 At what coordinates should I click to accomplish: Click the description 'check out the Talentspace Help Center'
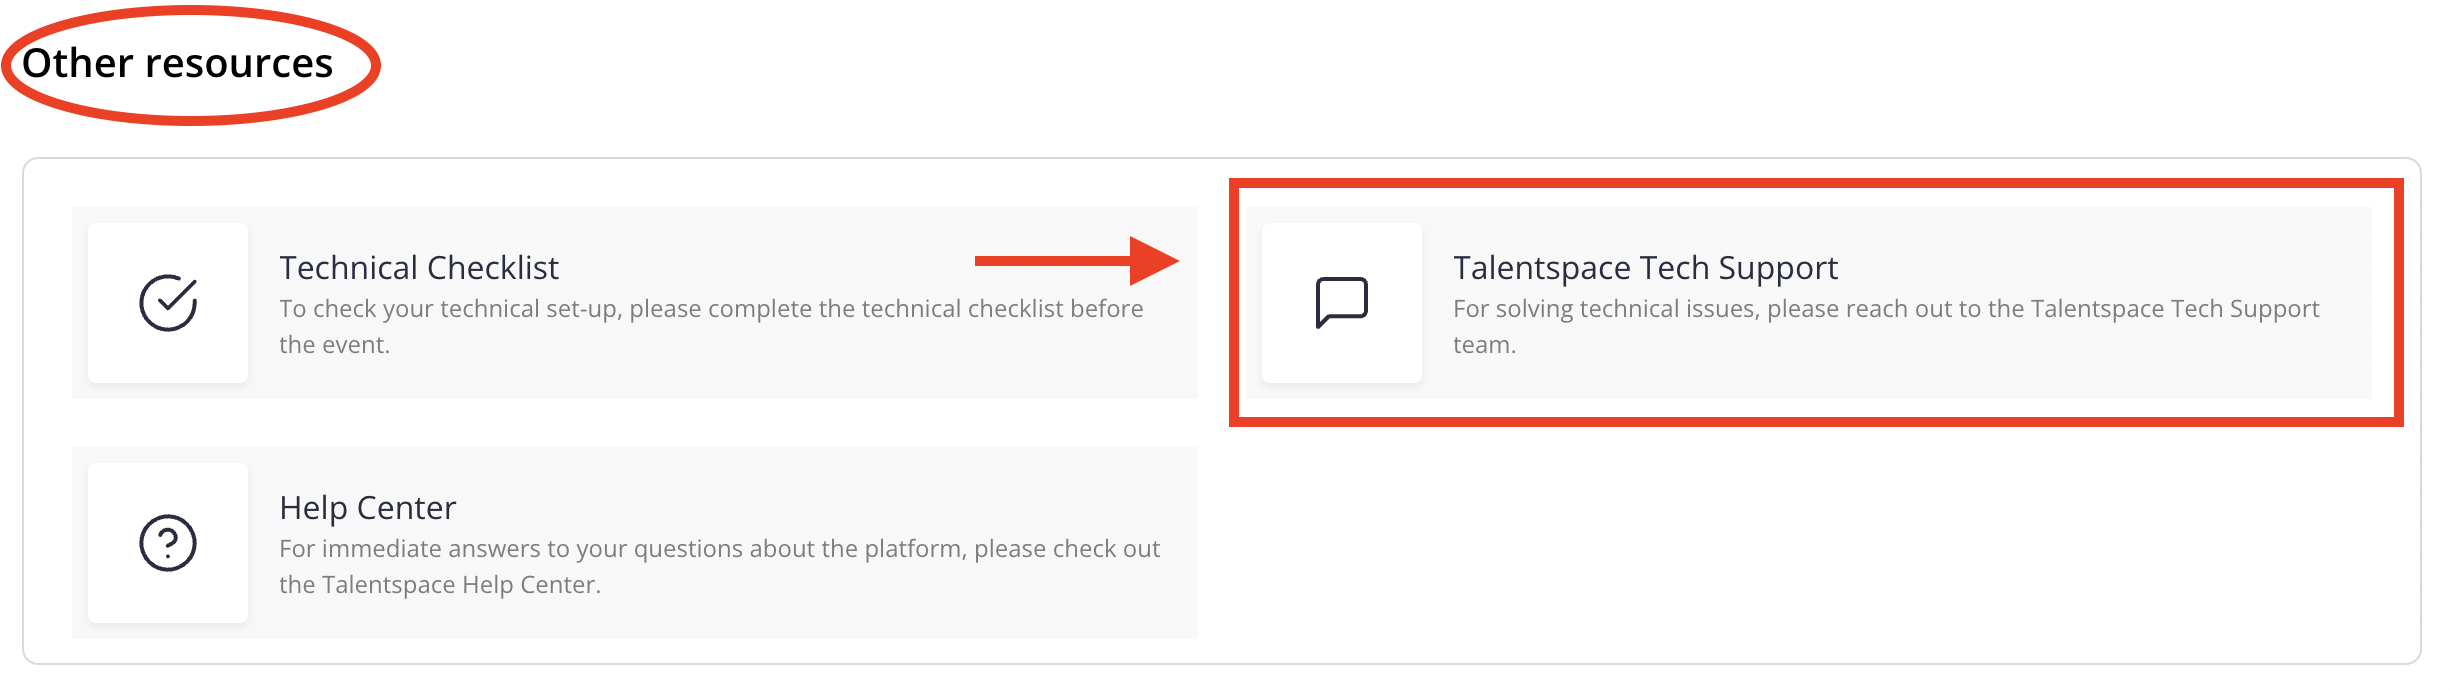pos(719,566)
